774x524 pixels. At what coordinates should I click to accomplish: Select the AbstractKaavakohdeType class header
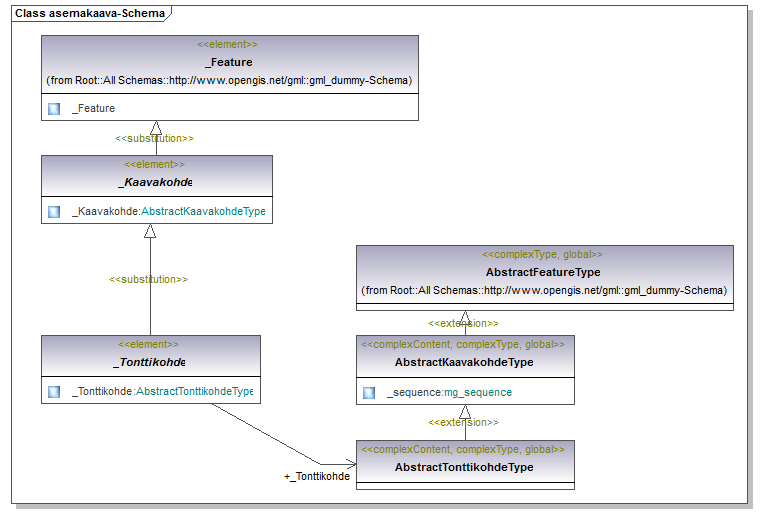[464, 362]
